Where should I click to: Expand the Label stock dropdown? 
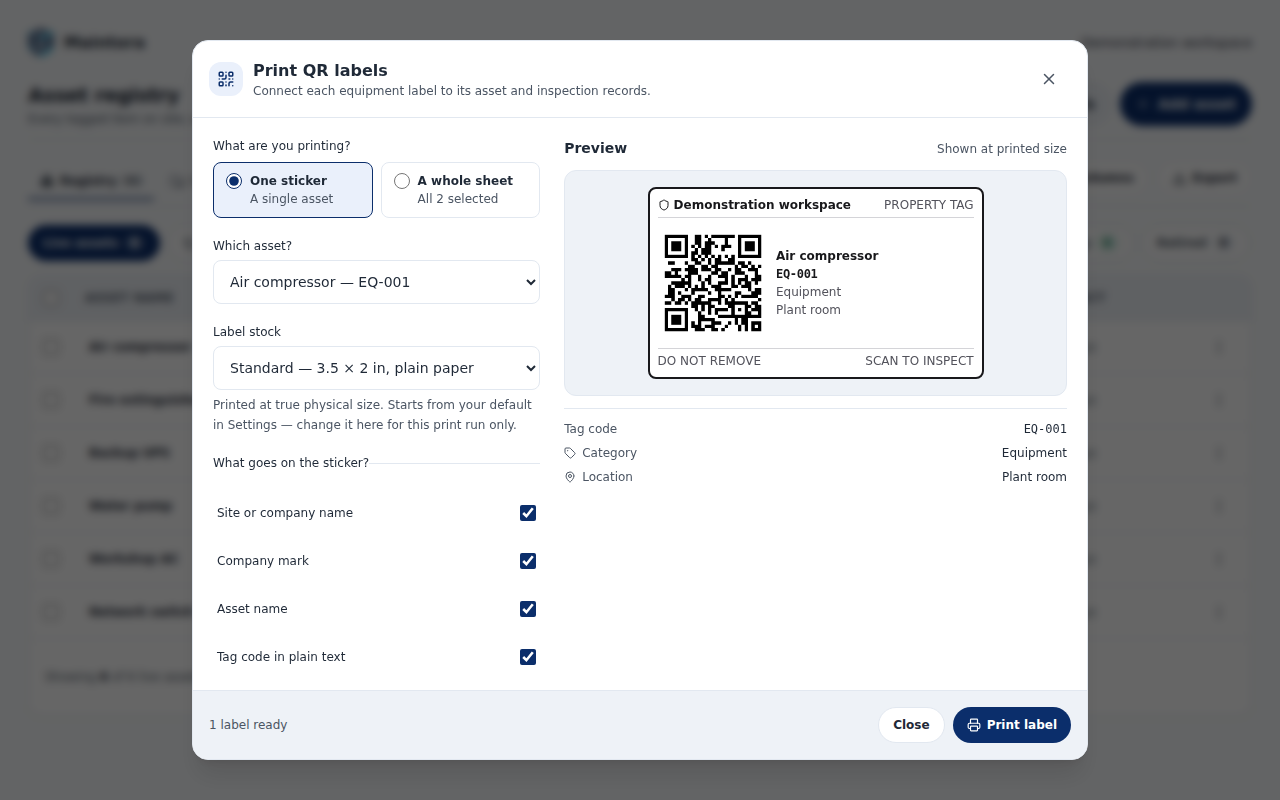click(x=376, y=368)
